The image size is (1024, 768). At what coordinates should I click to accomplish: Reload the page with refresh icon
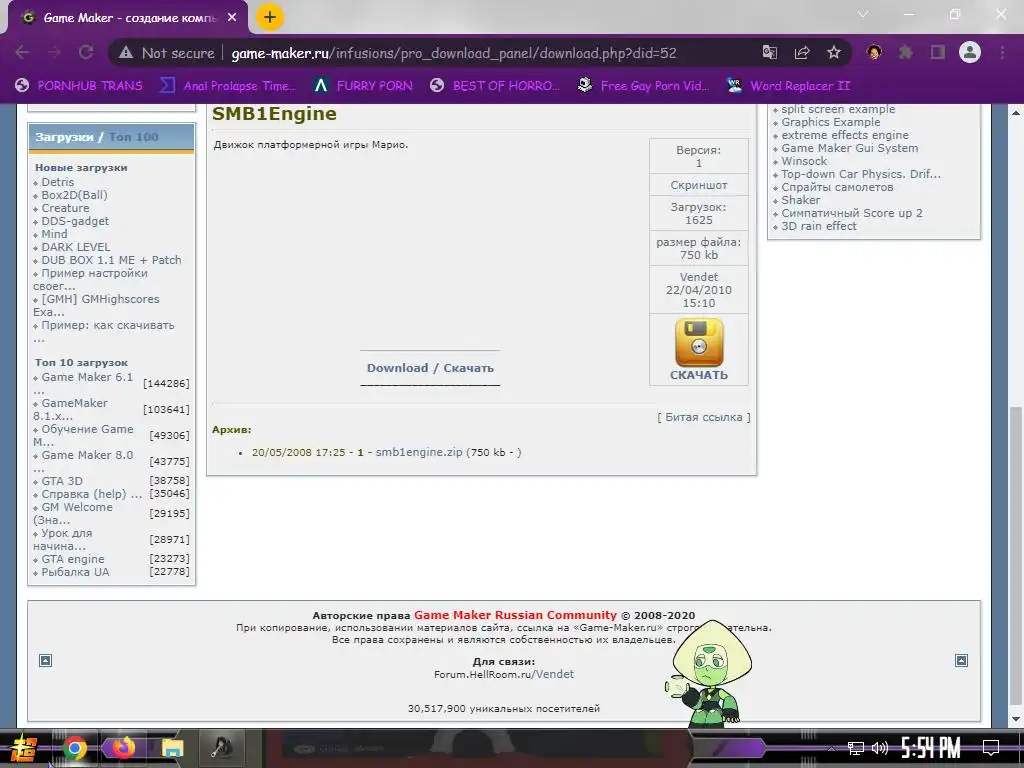click(86, 52)
